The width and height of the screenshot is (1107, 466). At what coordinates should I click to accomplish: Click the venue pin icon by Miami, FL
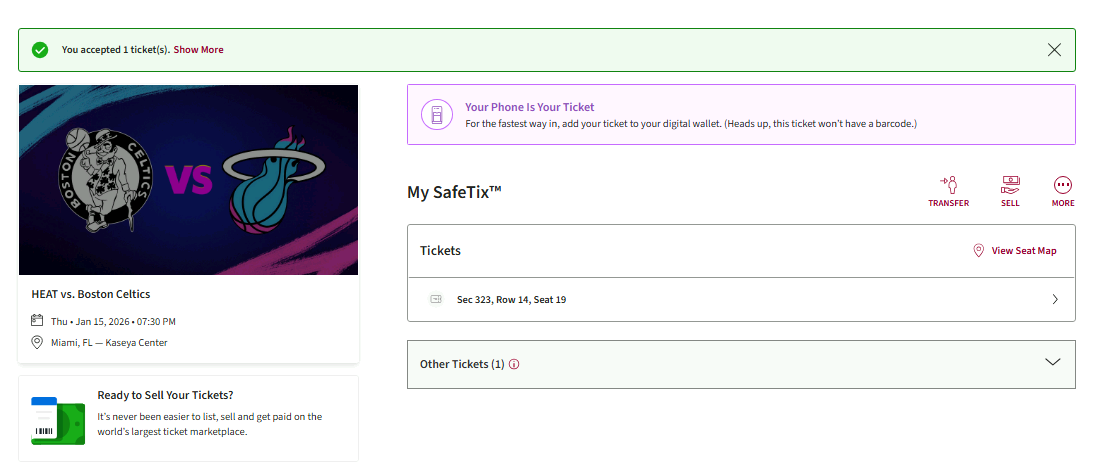point(37,342)
